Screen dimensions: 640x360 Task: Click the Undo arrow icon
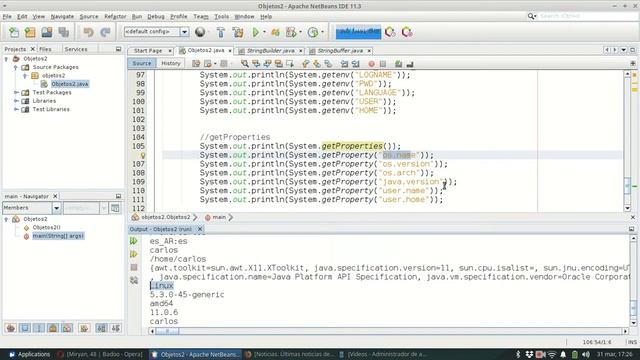tap(88, 32)
